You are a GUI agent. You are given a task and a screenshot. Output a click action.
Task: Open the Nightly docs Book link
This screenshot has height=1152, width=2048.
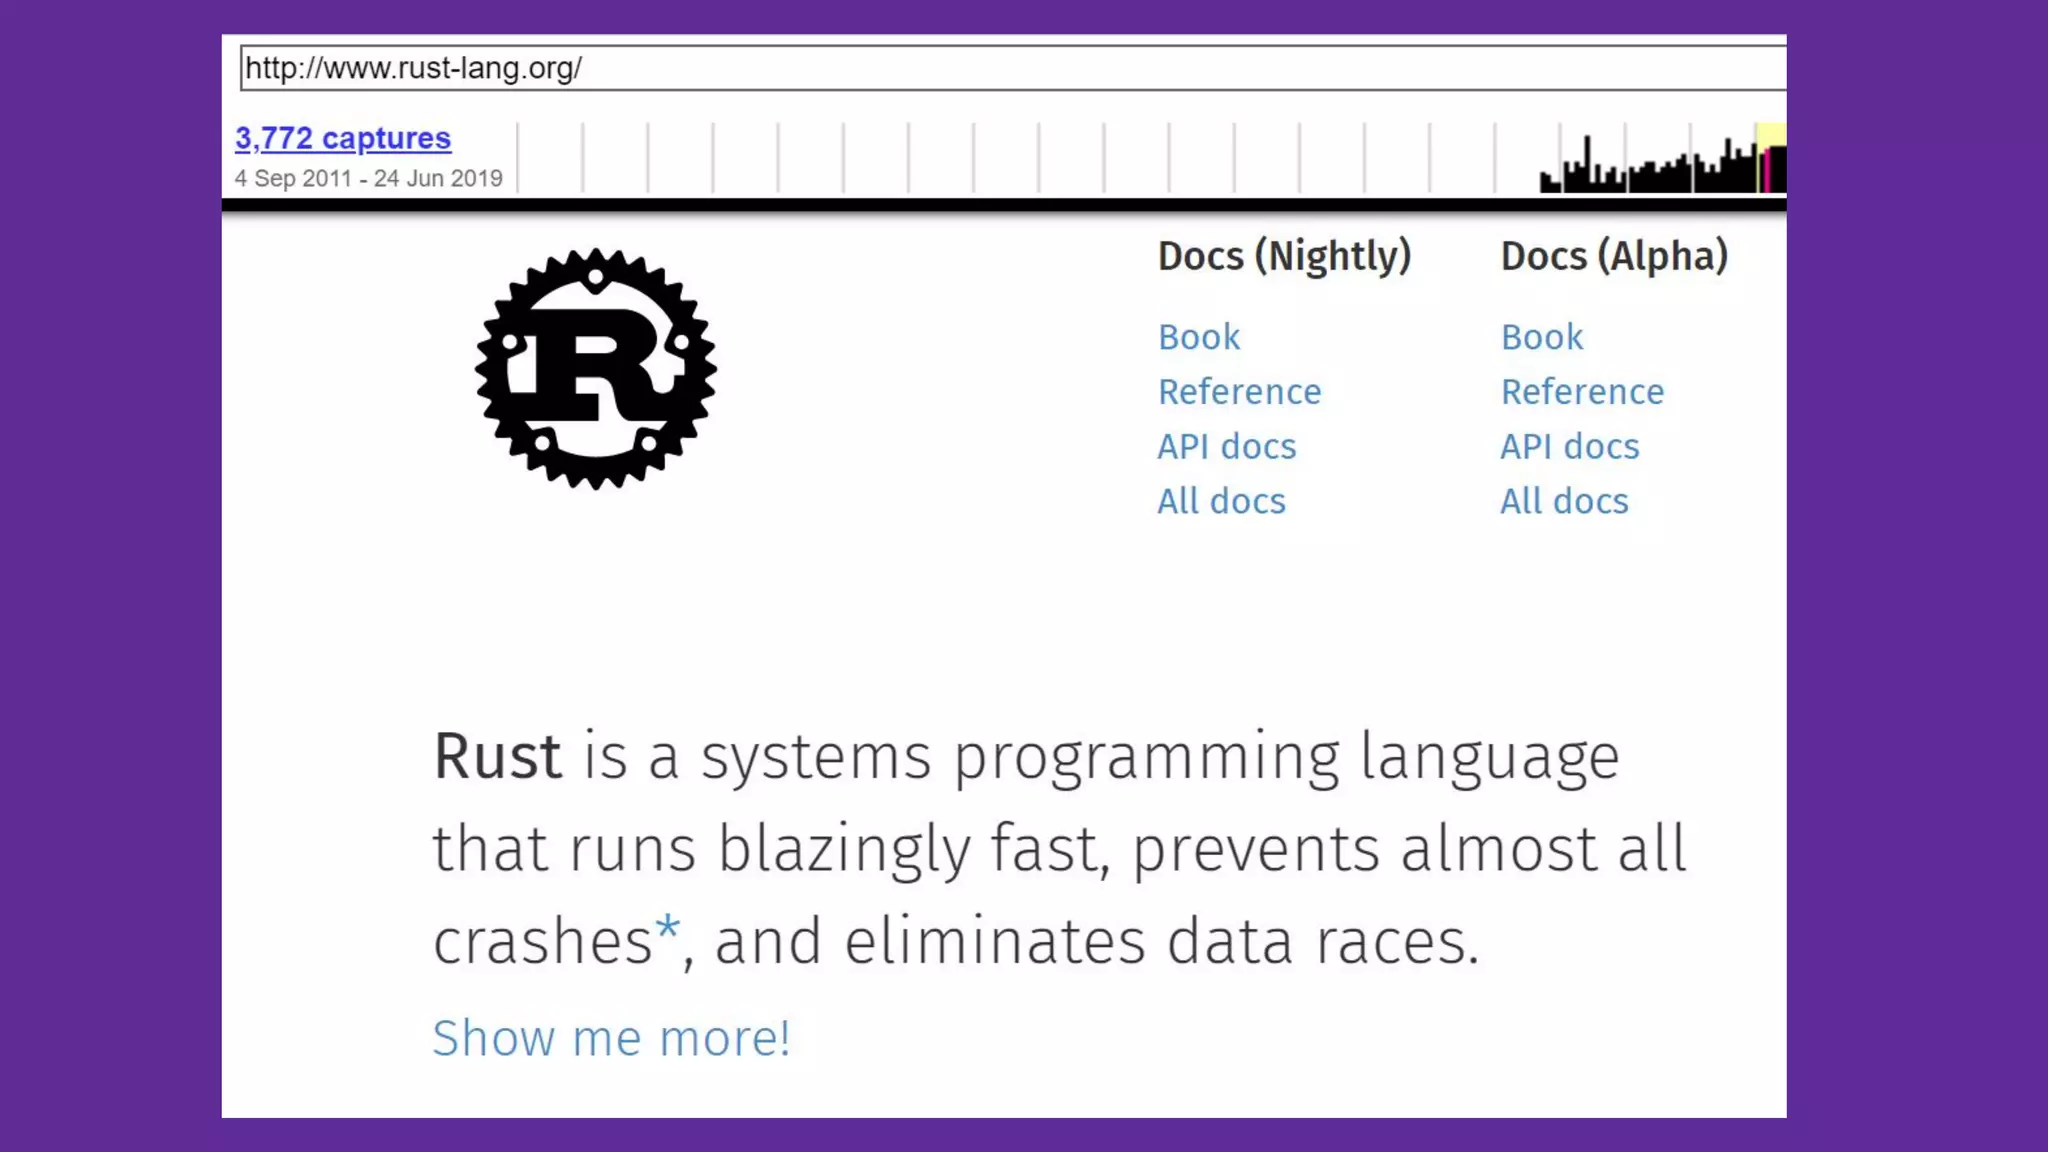[1198, 337]
